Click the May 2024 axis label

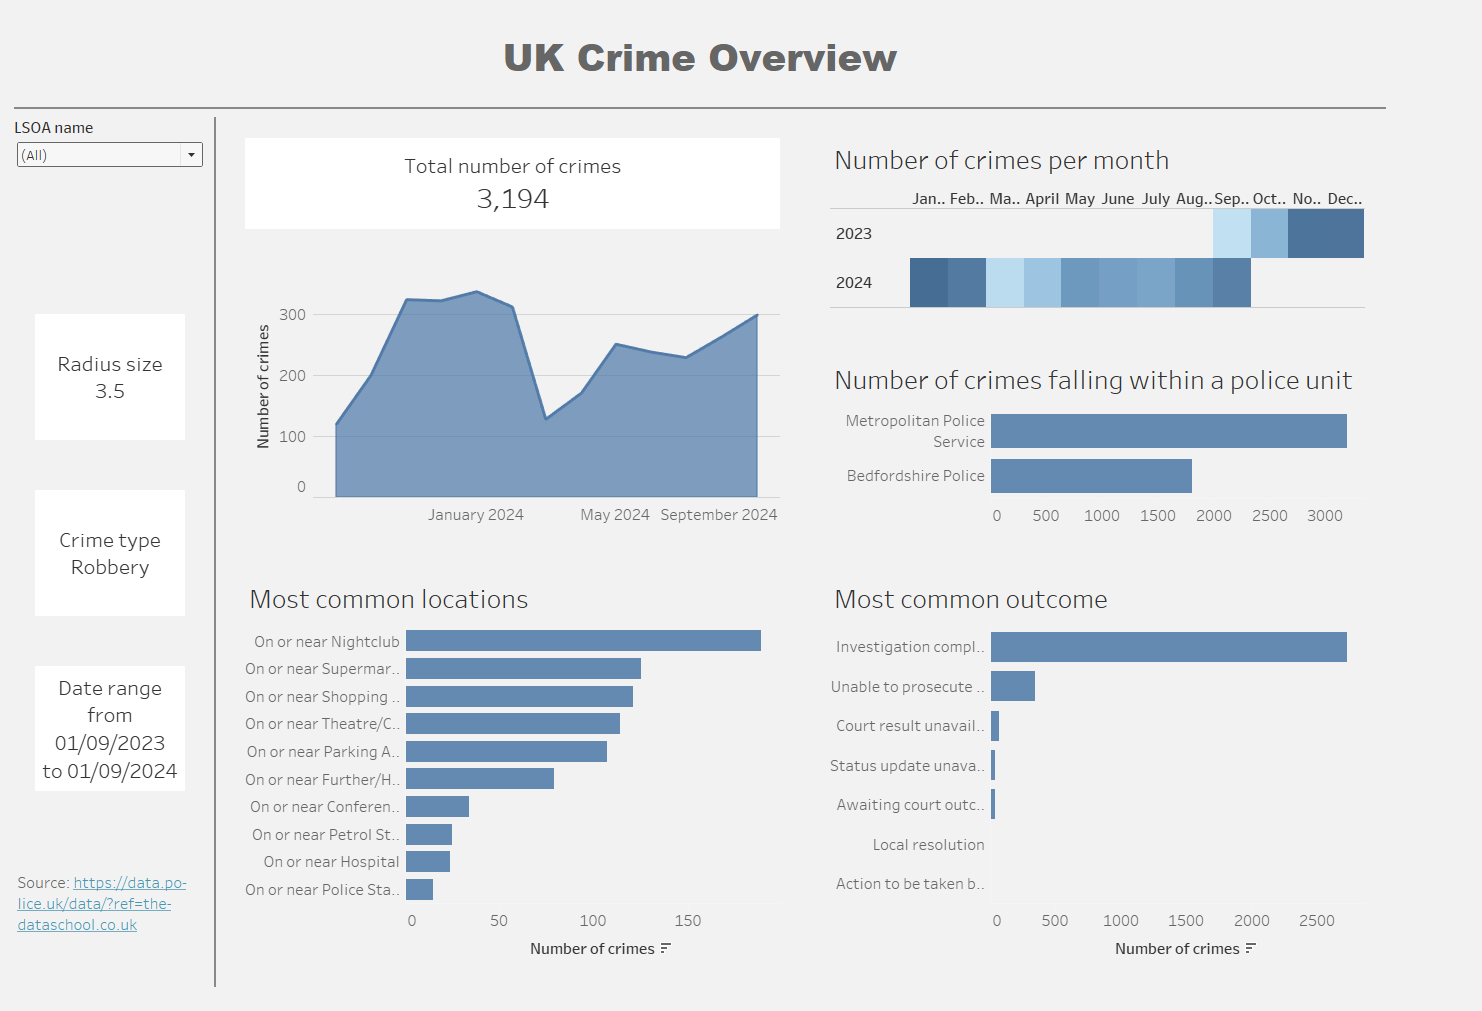coord(615,515)
